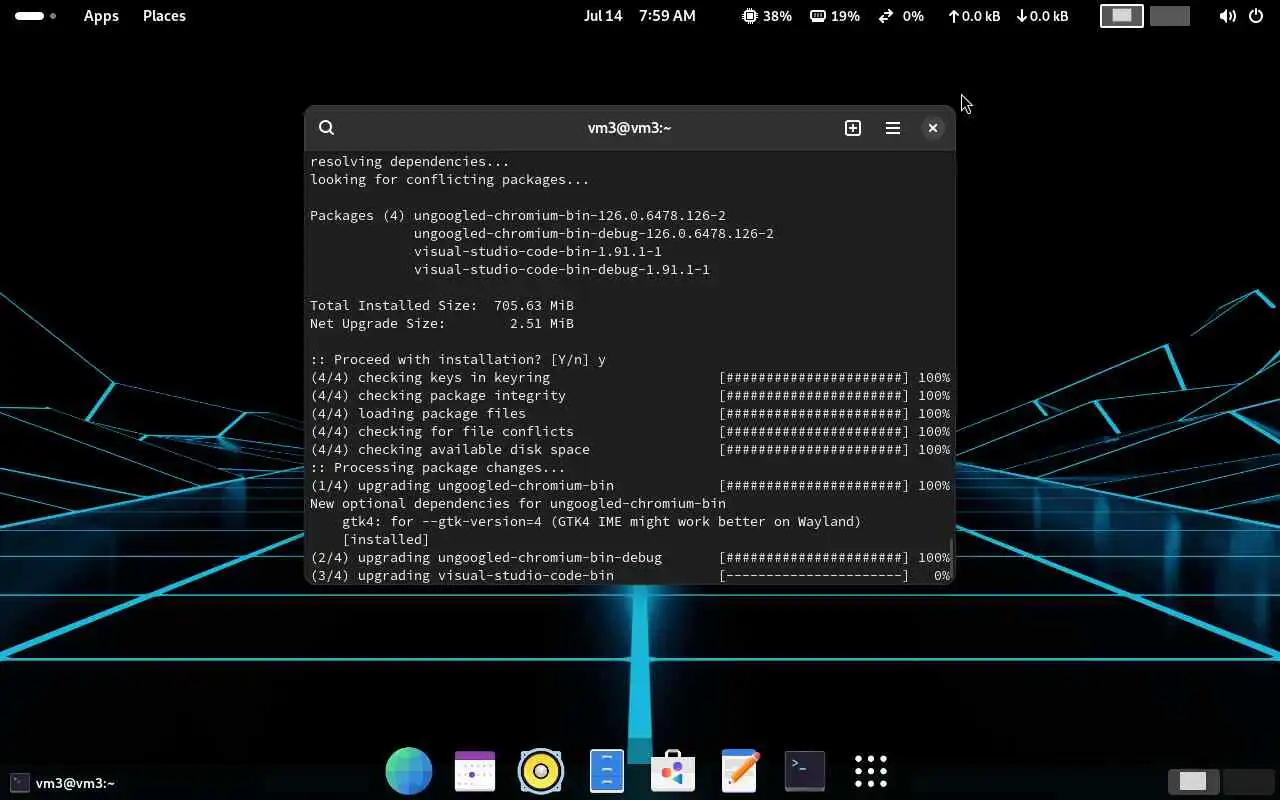Click the visual-studio-code-bin-debug-1.91.1-1 package line

pyautogui.click(x=562, y=270)
